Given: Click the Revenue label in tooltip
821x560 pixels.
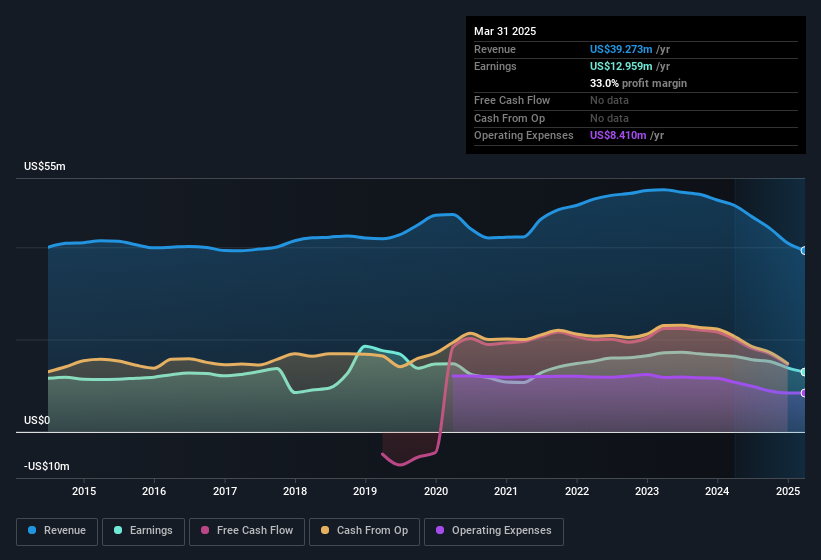Looking at the screenshot, I should [x=495, y=49].
